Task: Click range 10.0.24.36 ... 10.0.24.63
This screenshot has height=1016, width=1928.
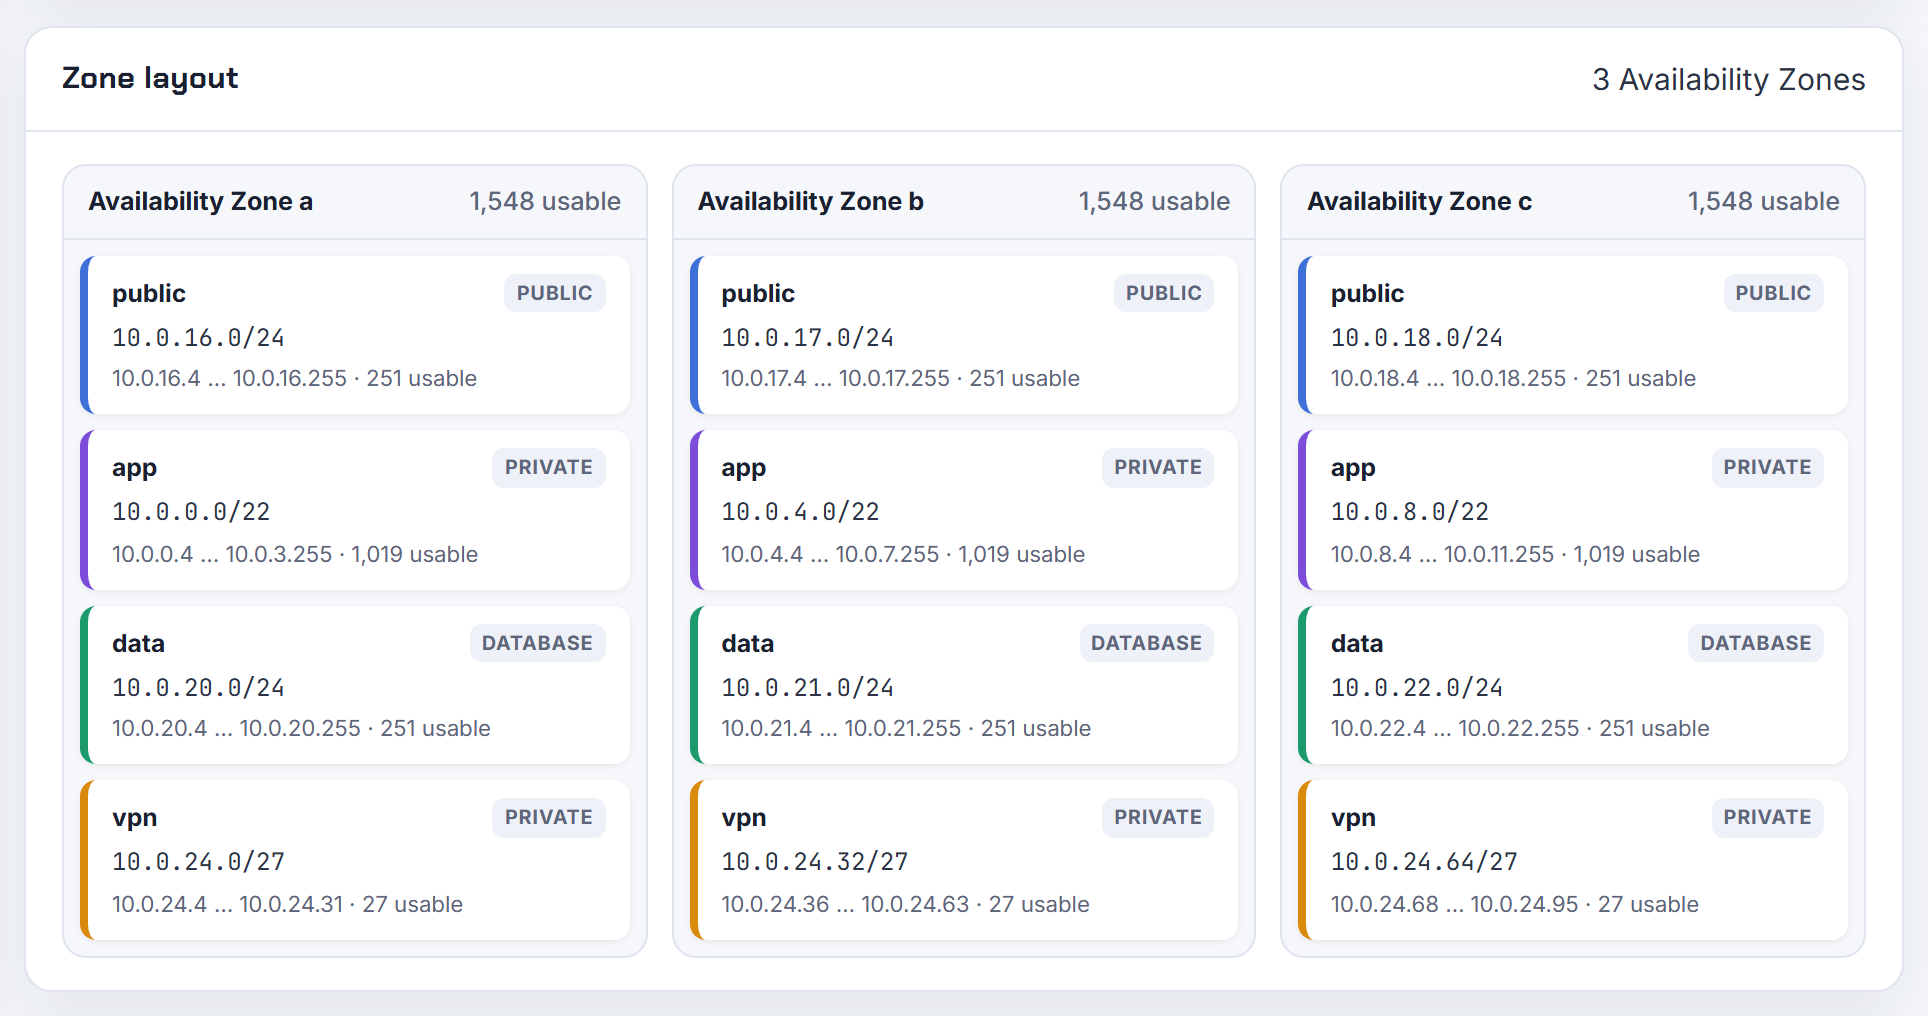Action: [x=845, y=904]
